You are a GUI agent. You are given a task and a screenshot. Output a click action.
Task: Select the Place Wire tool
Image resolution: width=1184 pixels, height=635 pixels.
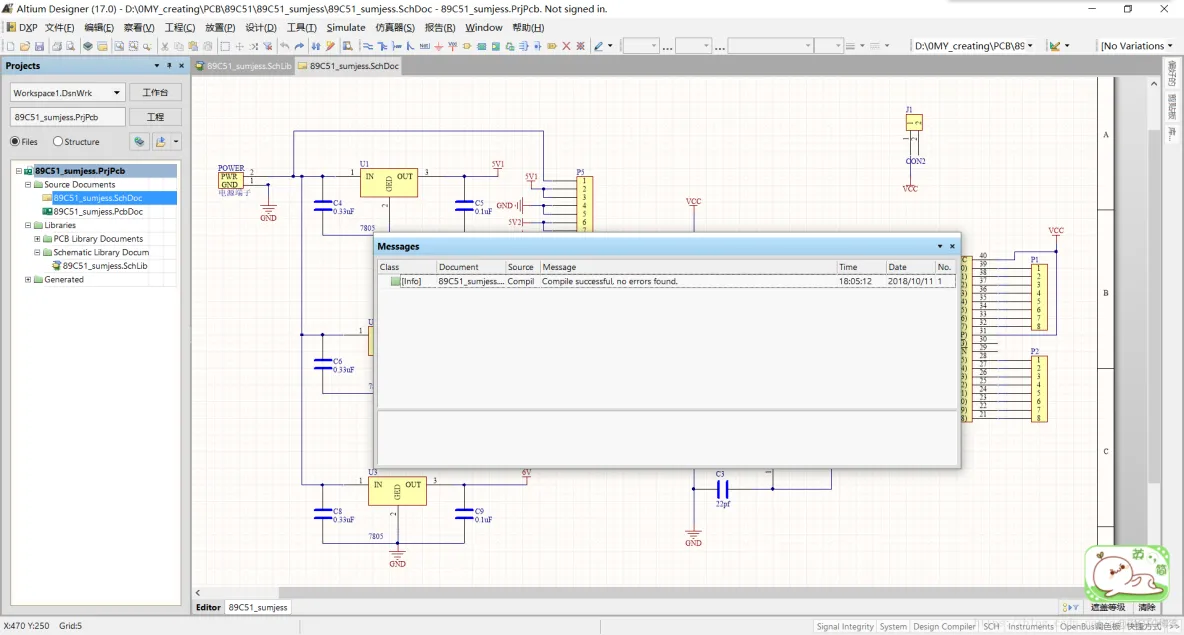tap(368, 46)
